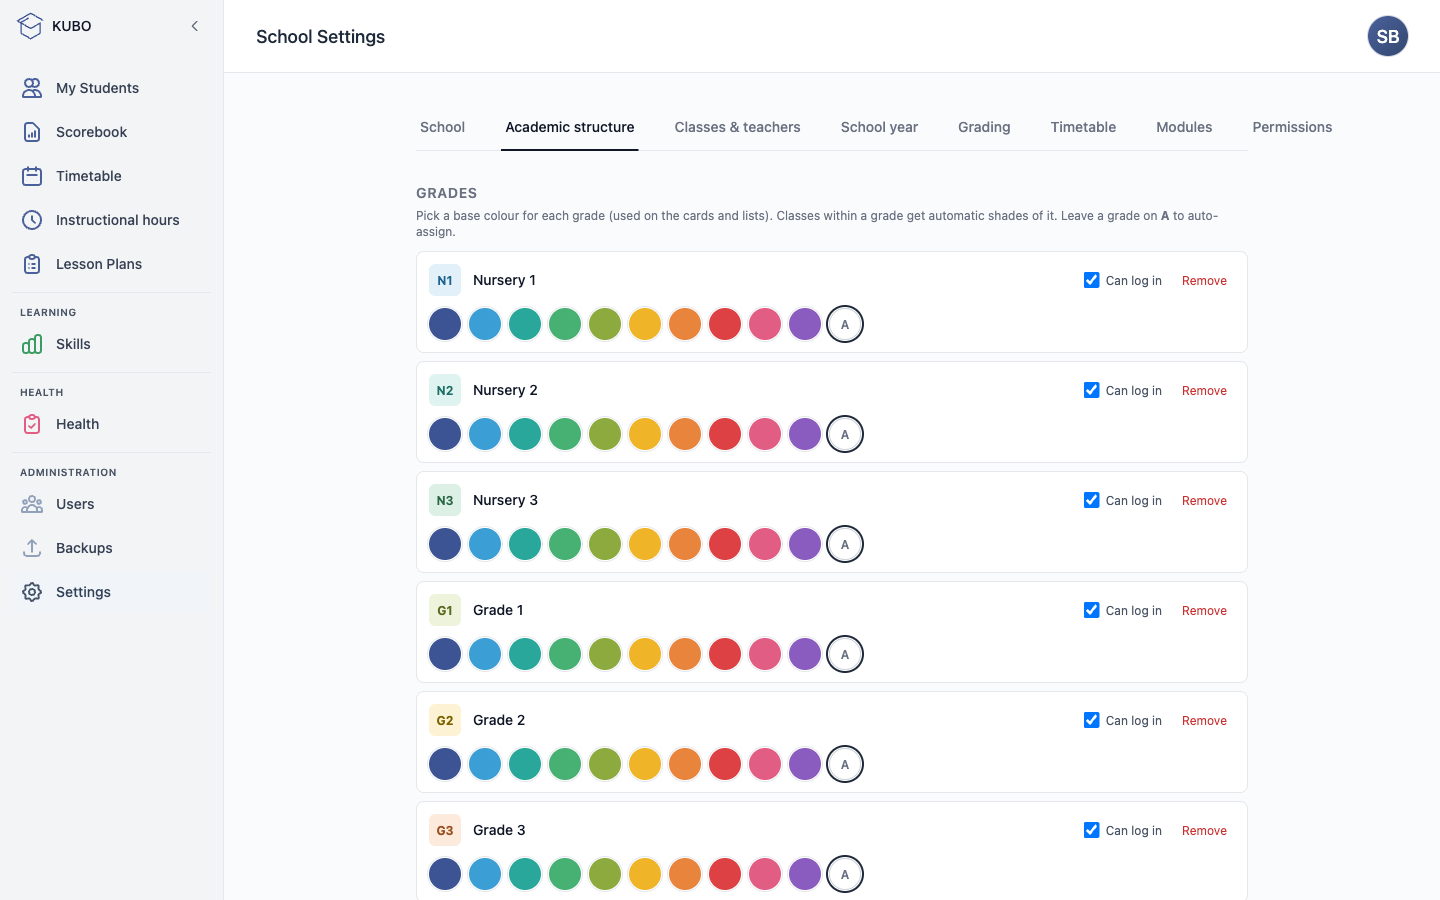Screen dimensions: 1440x900
Task: Remove the Grade 1 entry
Action: click(x=1204, y=611)
